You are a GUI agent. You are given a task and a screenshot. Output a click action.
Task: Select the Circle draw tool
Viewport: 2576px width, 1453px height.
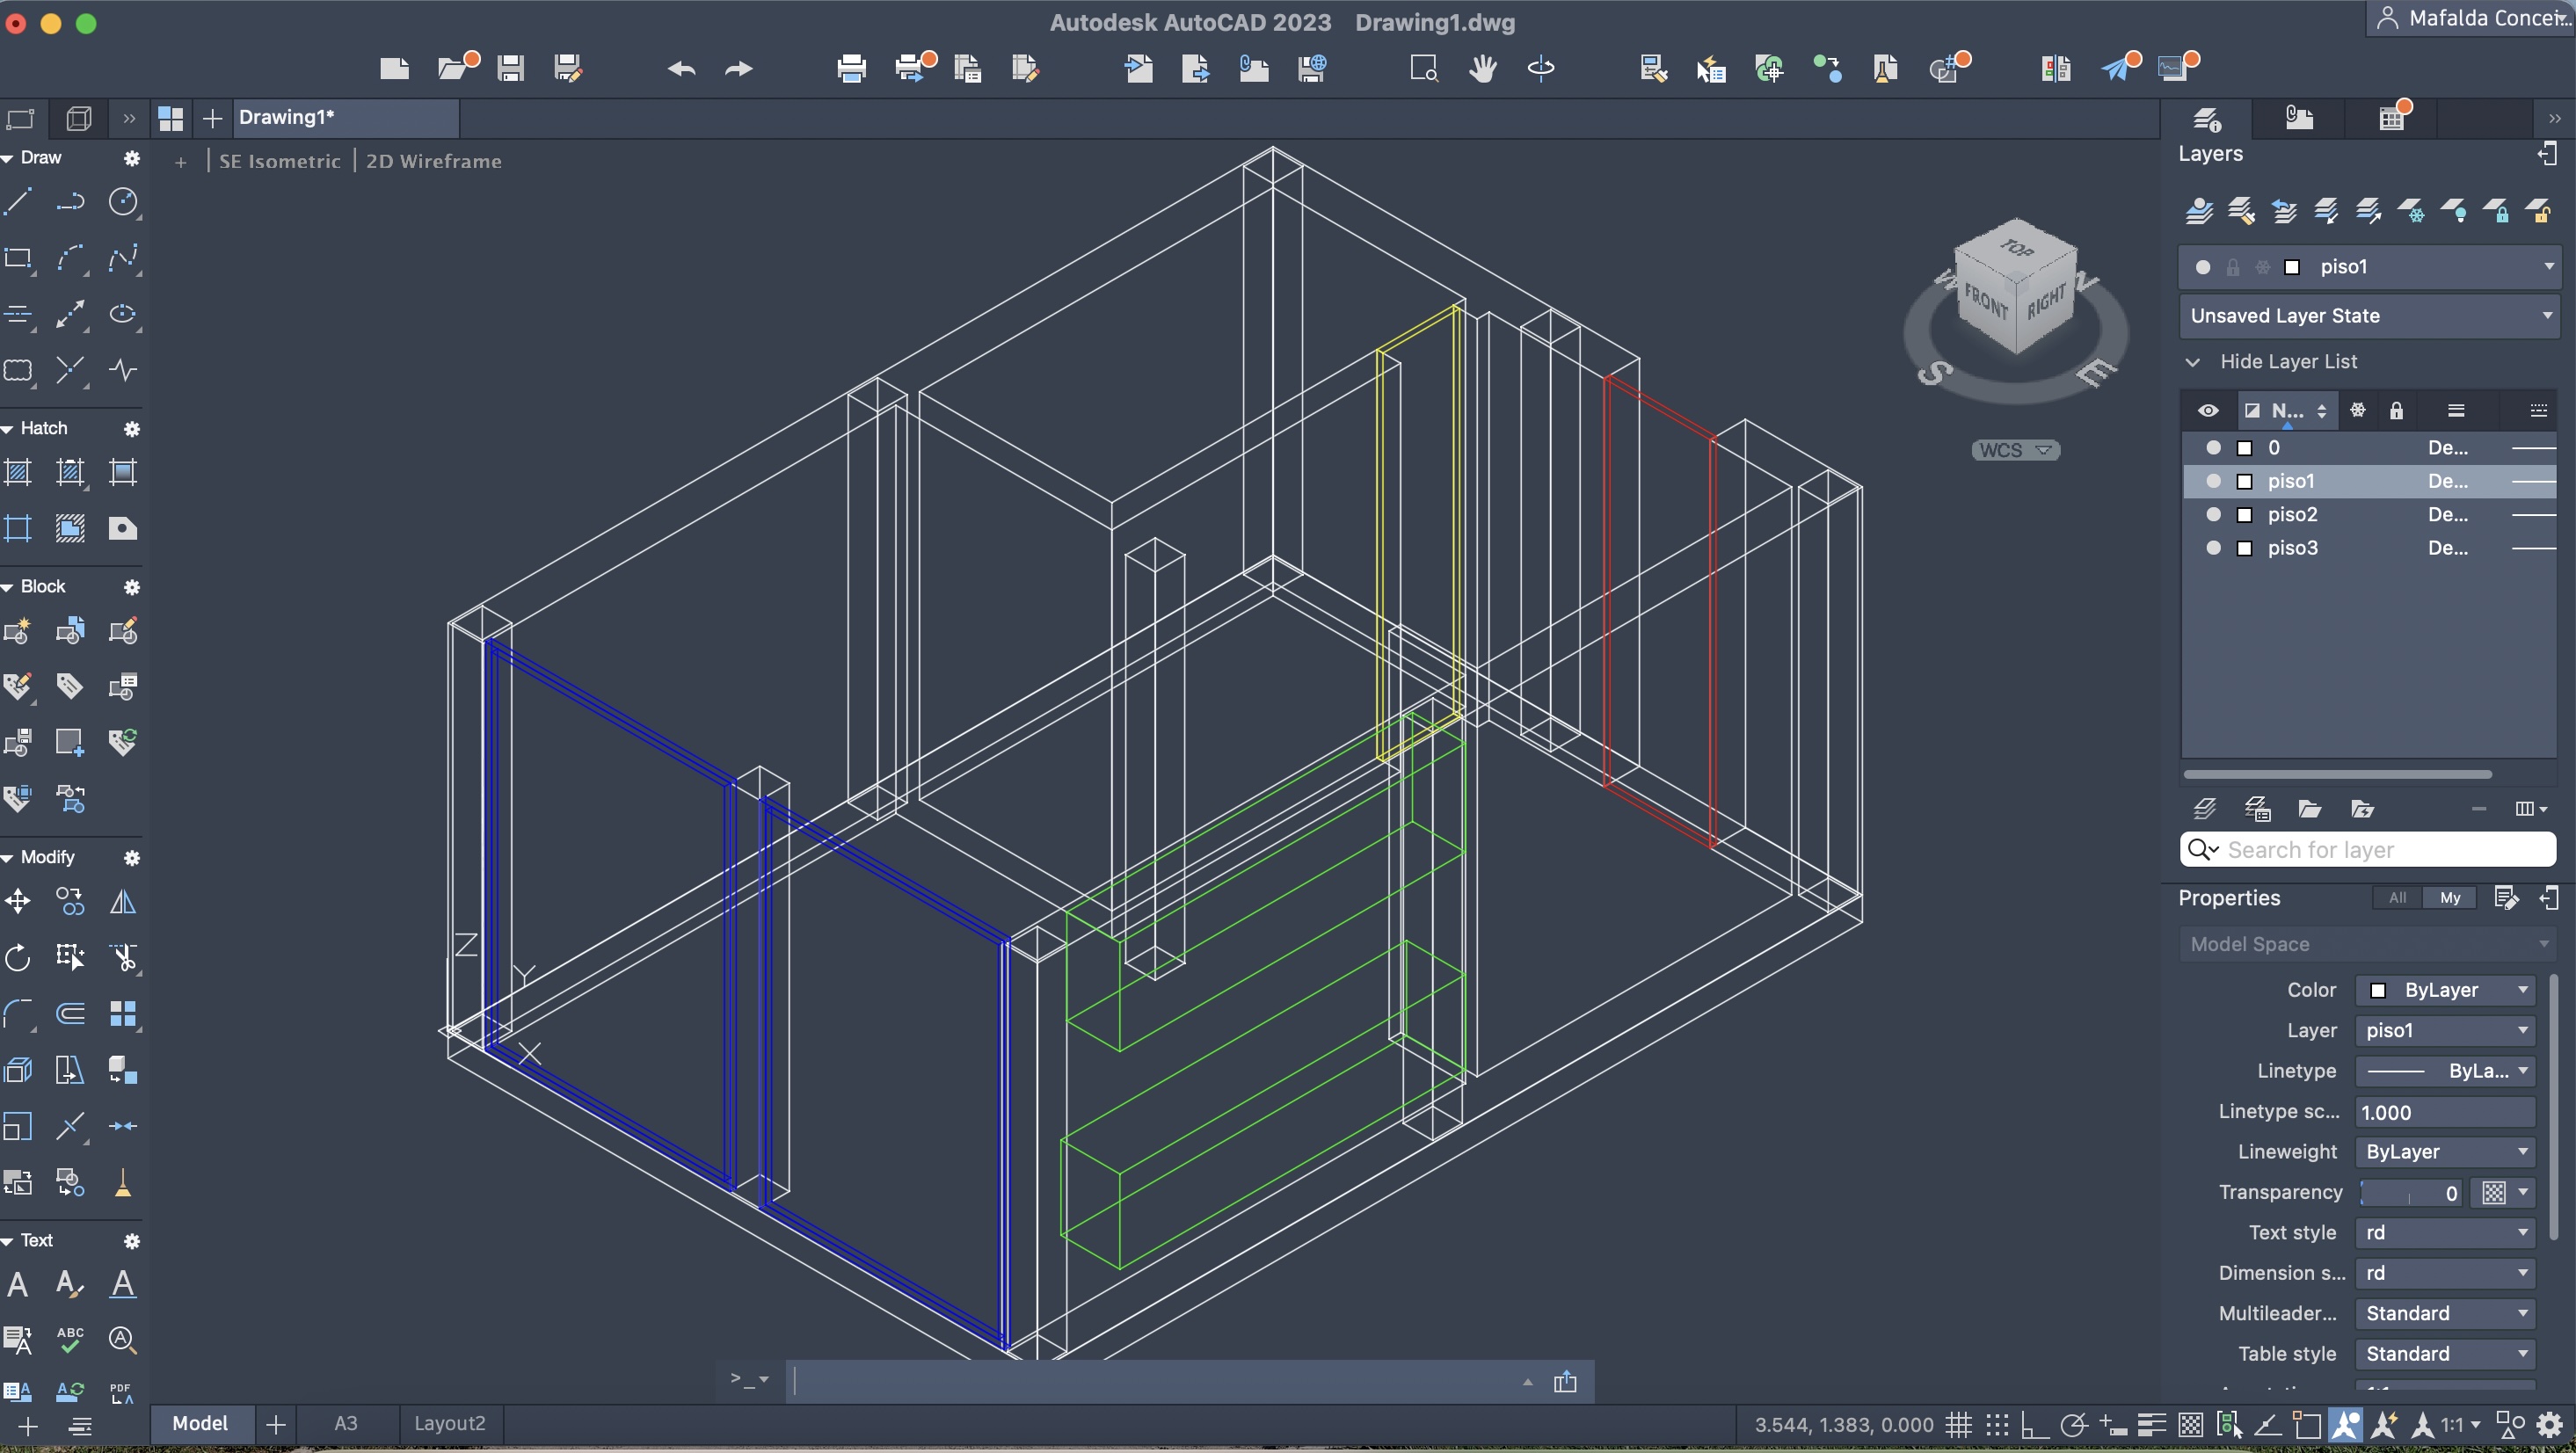[x=123, y=203]
